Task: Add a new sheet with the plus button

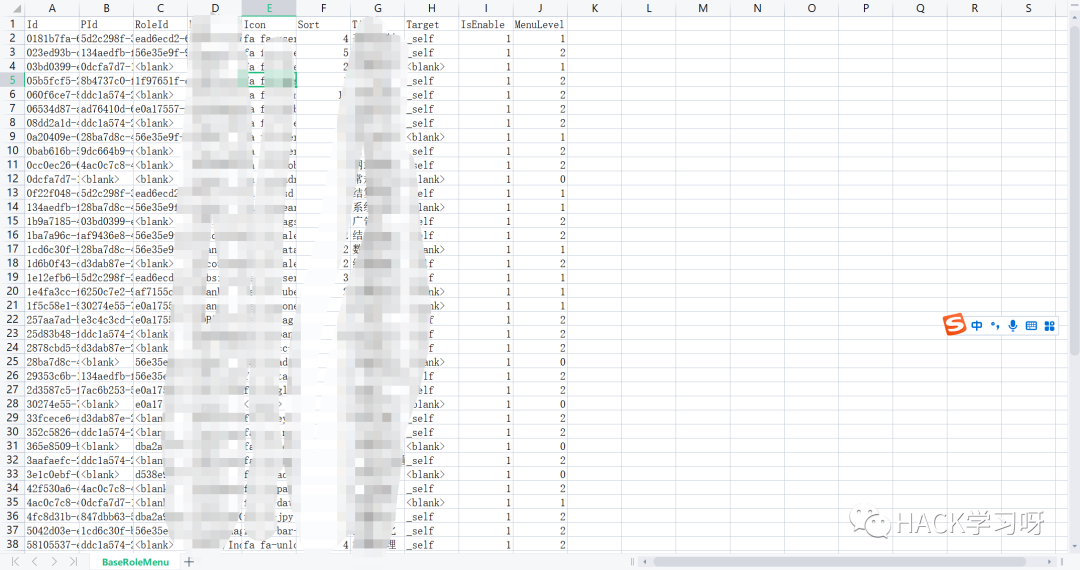Action: 189,562
